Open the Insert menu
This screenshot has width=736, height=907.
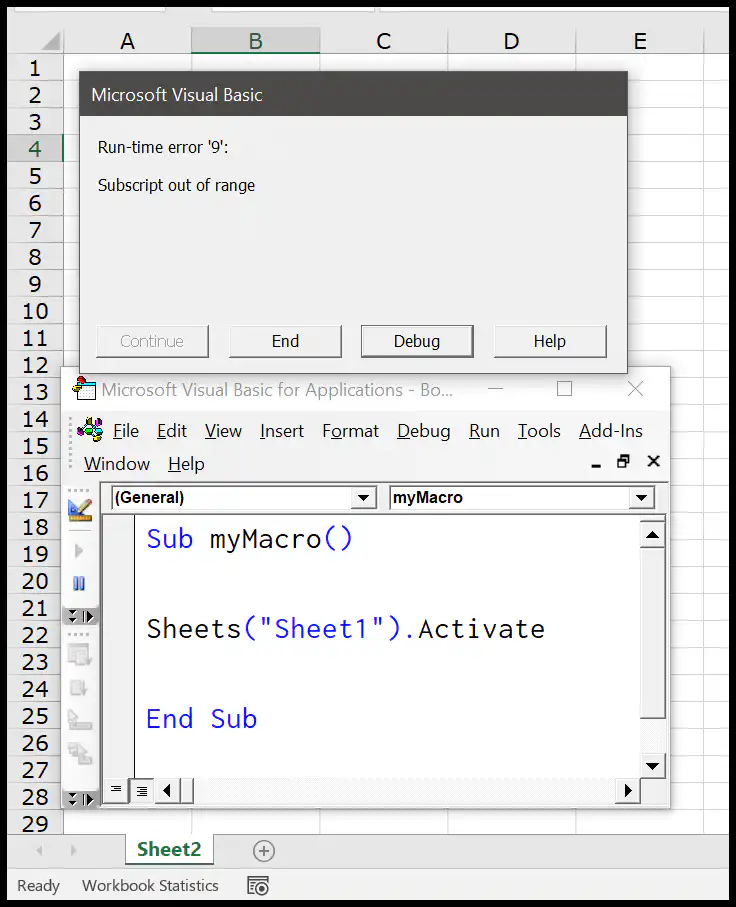point(282,431)
